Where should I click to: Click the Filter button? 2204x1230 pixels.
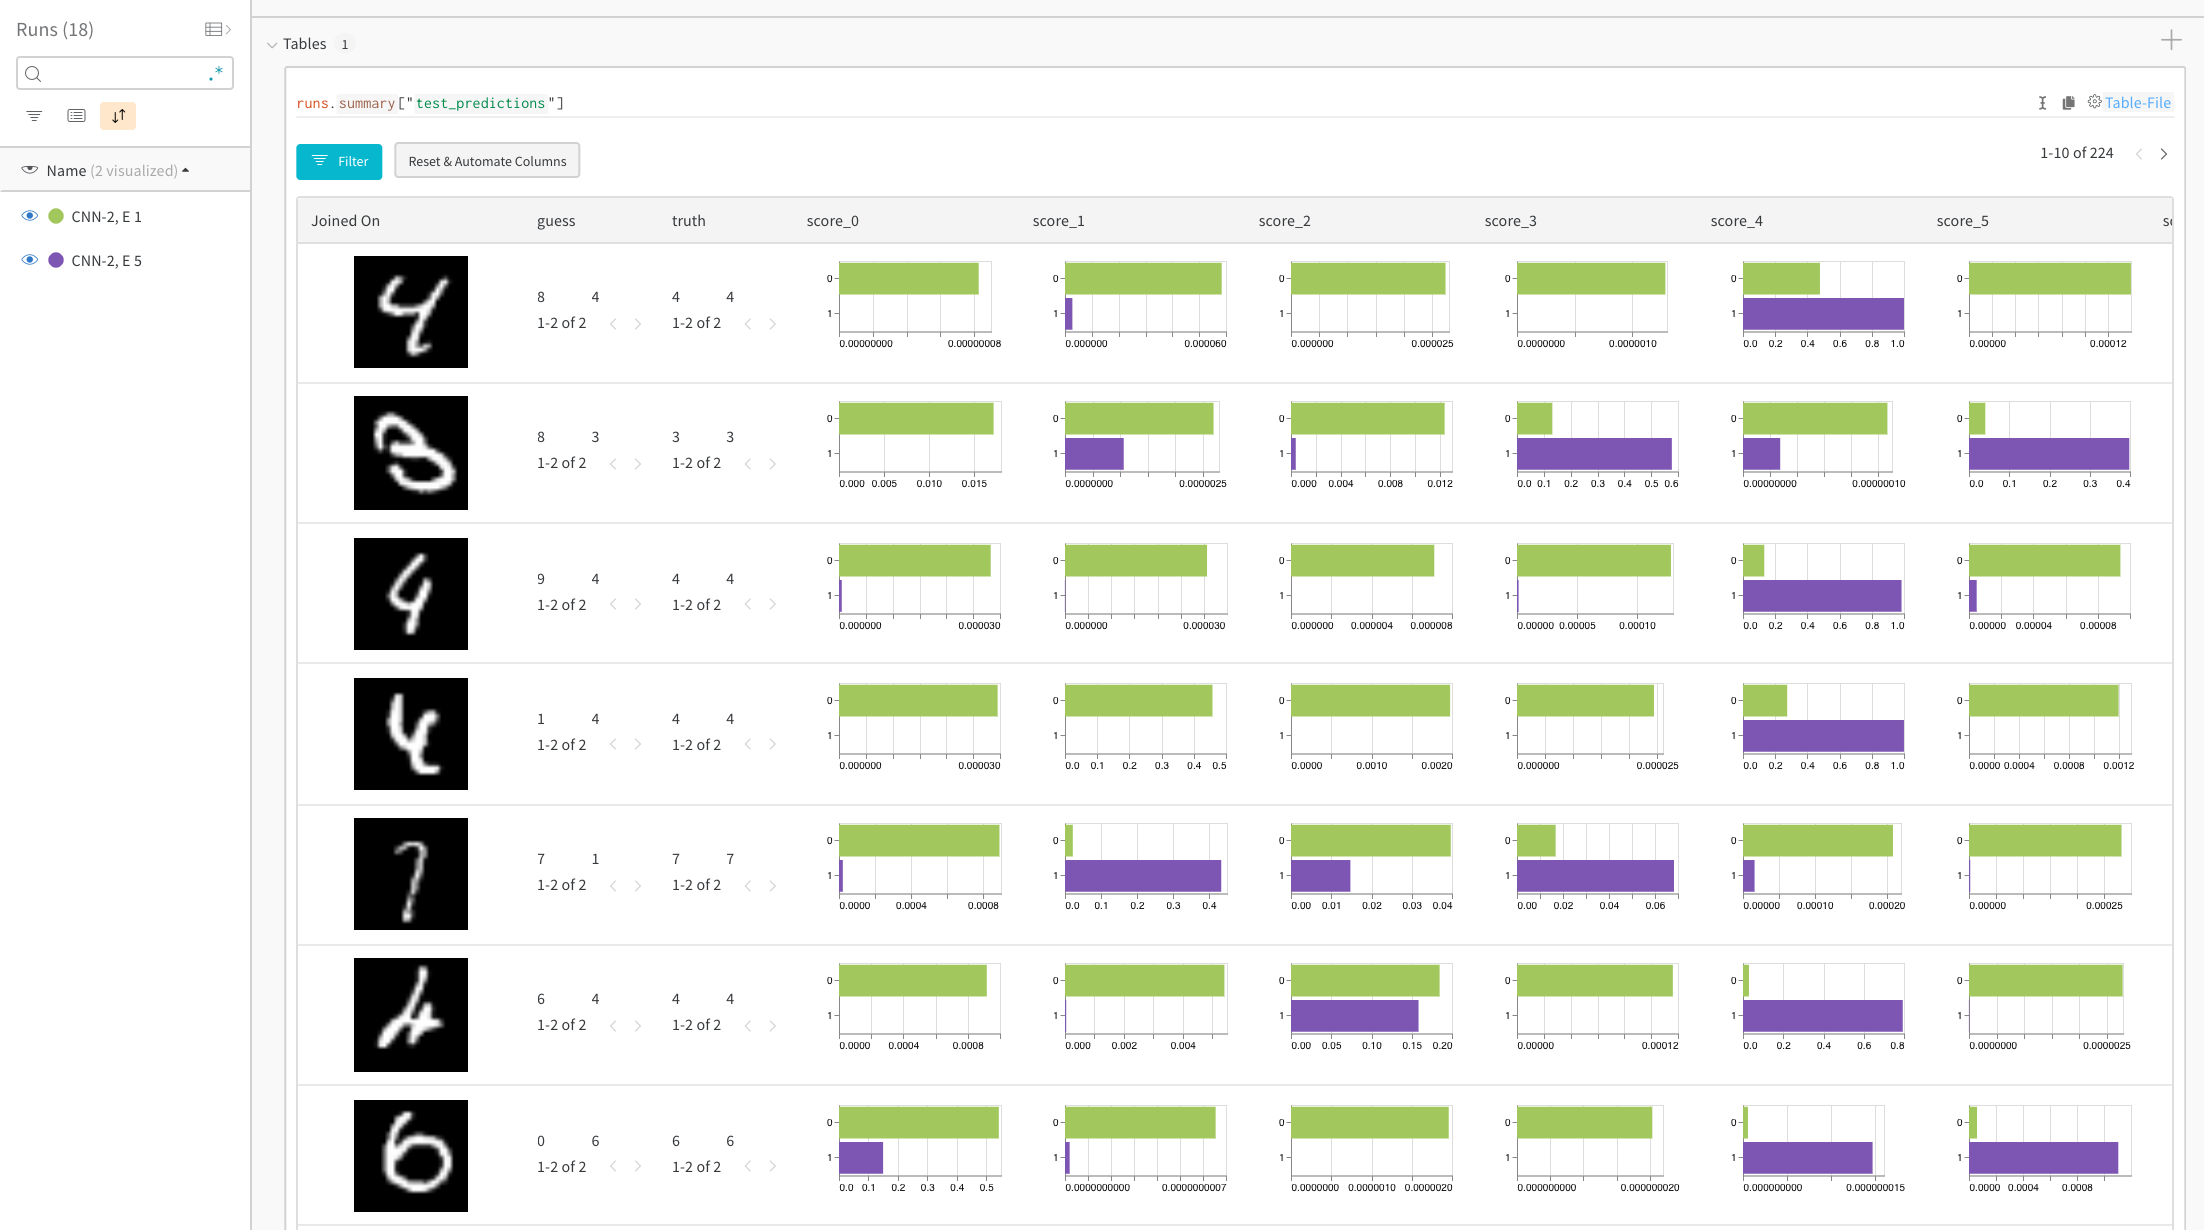[x=339, y=161]
